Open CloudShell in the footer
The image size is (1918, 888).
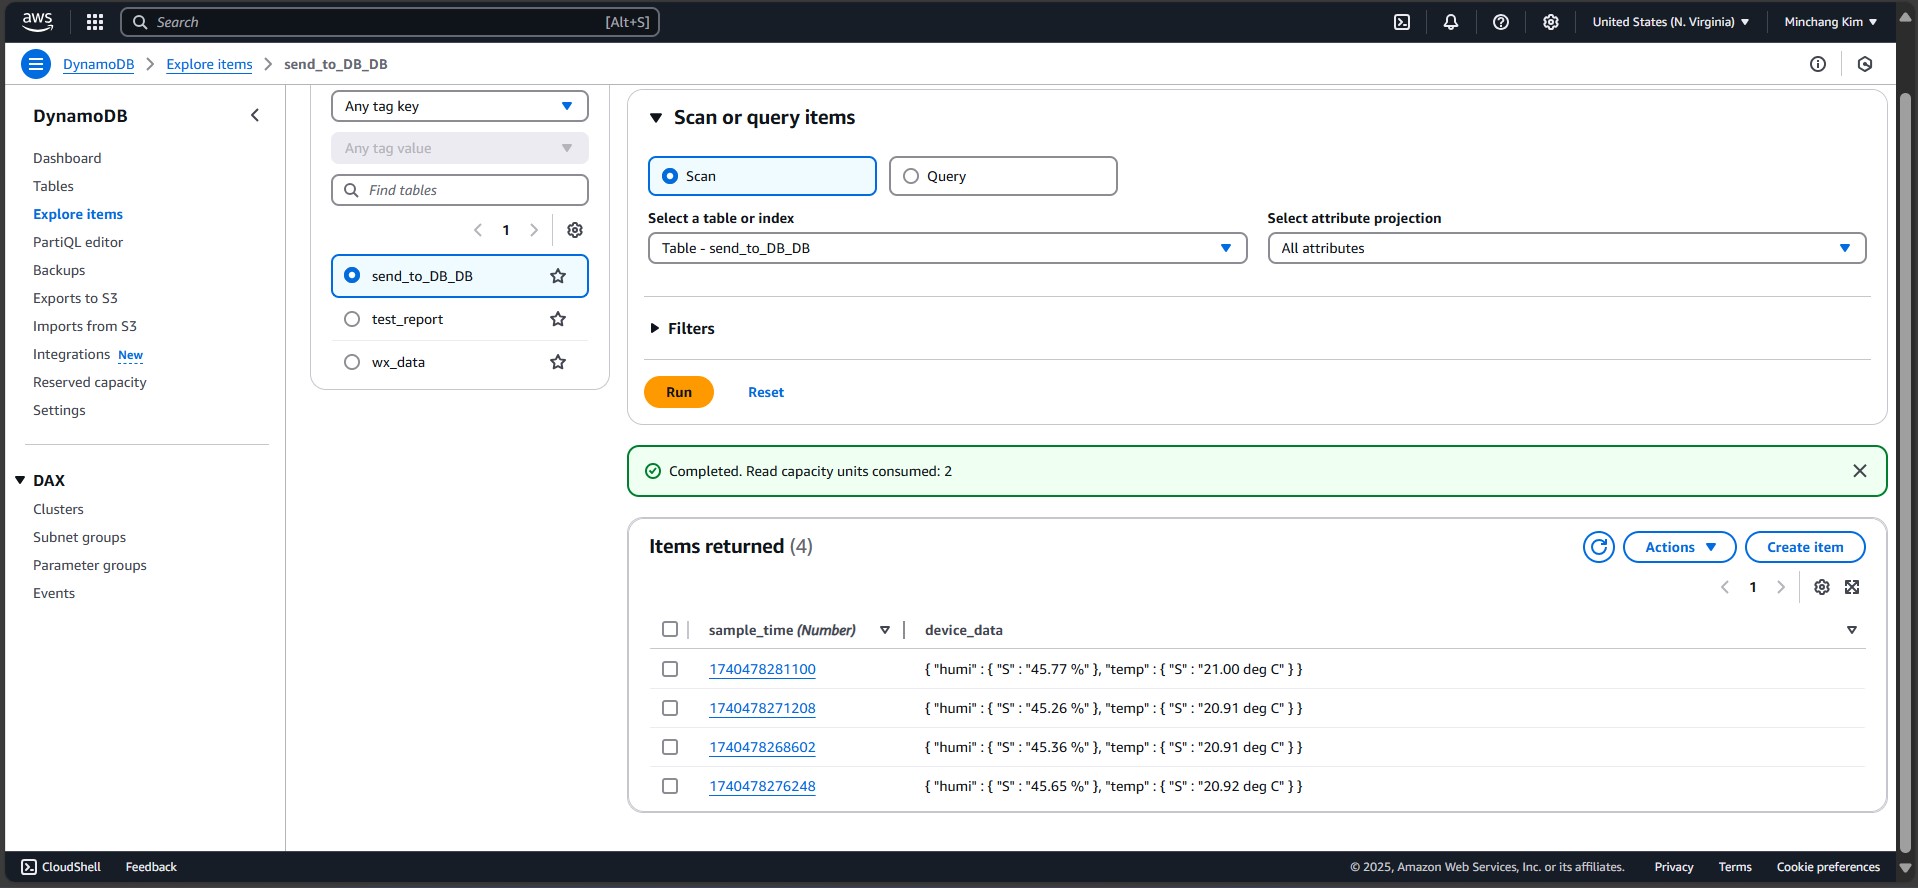pos(61,867)
